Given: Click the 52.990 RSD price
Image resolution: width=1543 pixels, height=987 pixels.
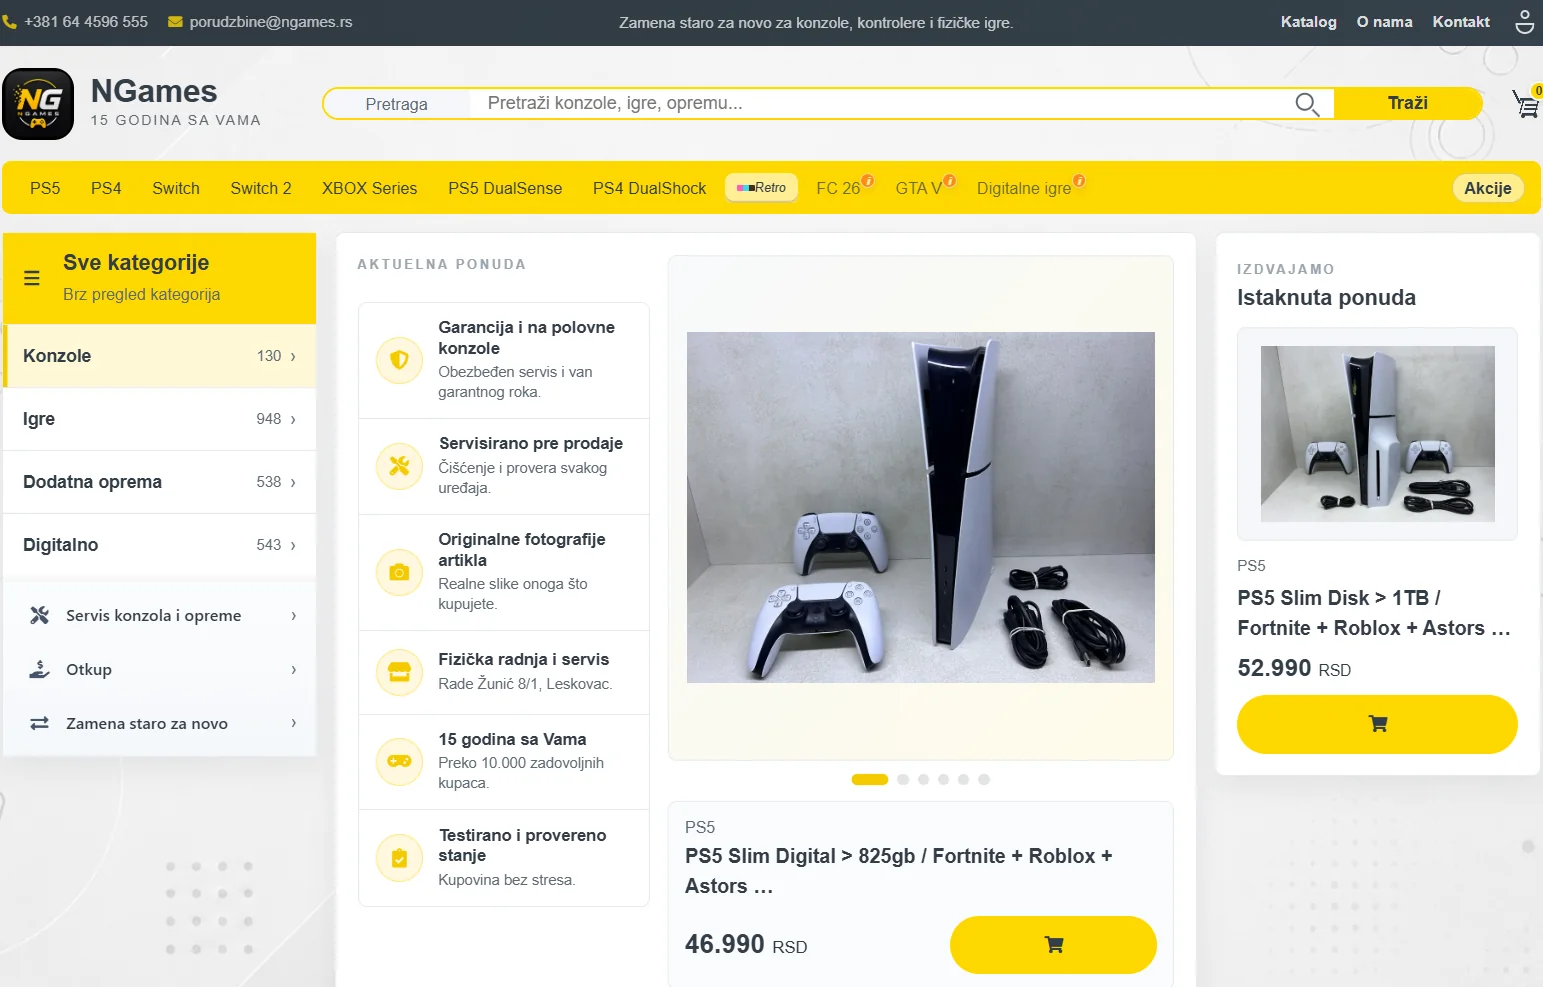Looking at the screenshot, I should (1294, 668).
